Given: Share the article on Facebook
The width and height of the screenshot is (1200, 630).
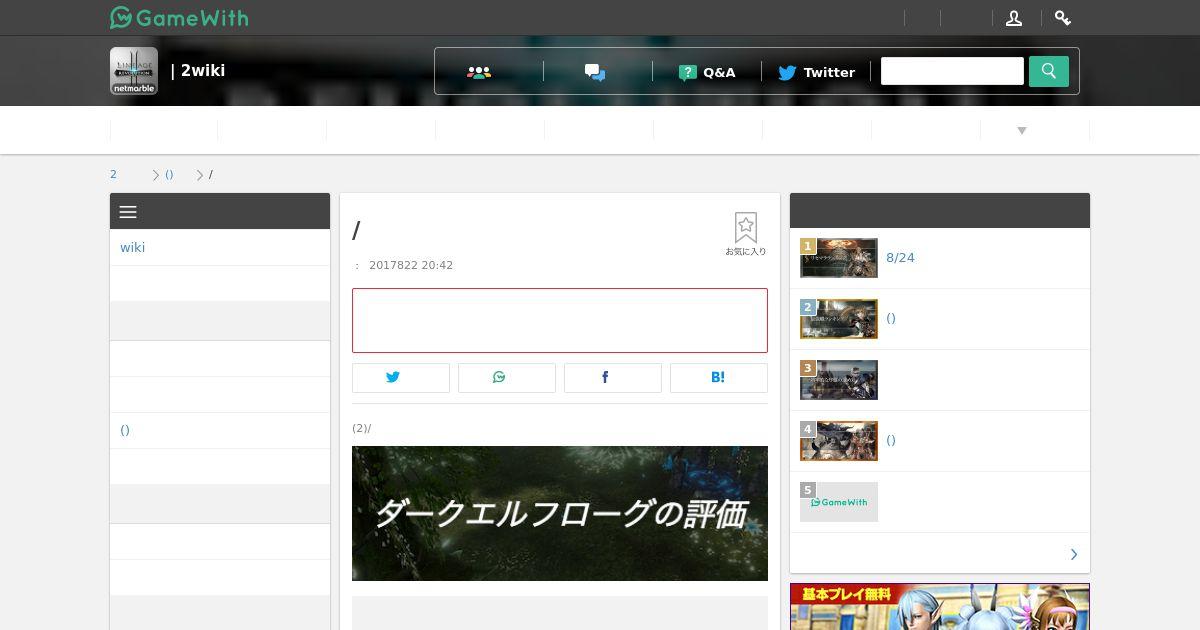Looking at the screenshot, I should coord(613,377).
